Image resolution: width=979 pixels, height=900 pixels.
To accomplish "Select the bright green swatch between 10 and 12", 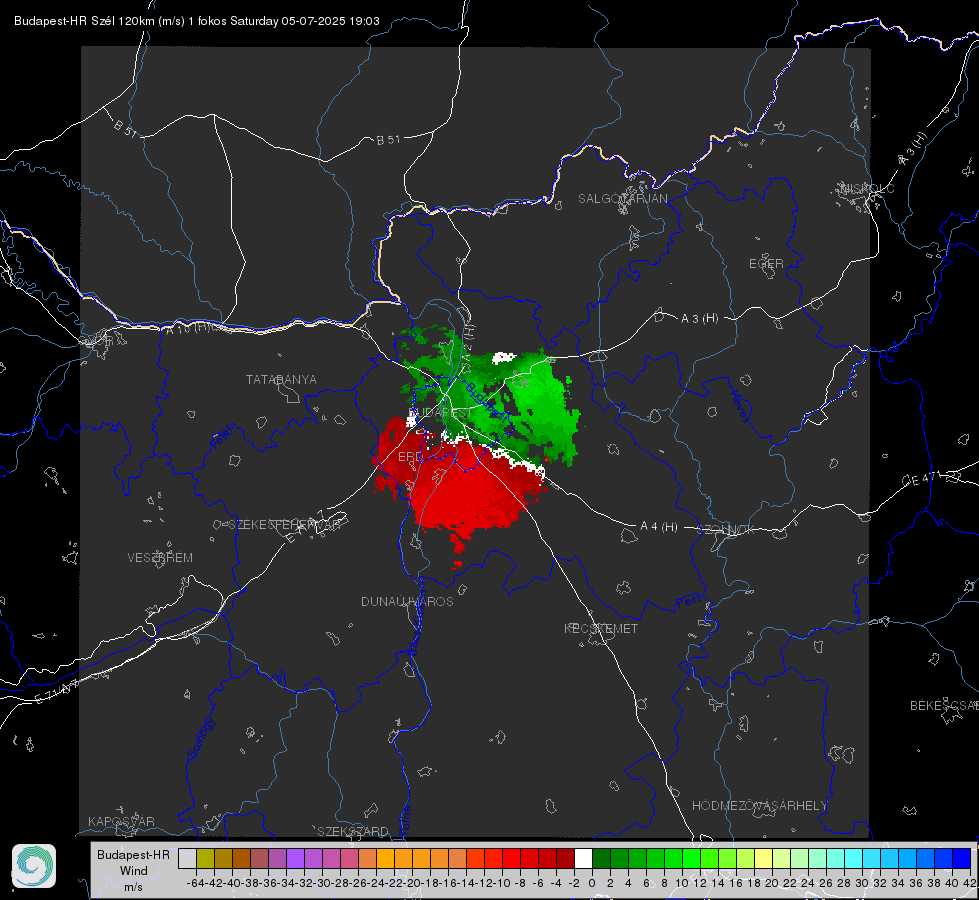I will click(x=691, y=859).
